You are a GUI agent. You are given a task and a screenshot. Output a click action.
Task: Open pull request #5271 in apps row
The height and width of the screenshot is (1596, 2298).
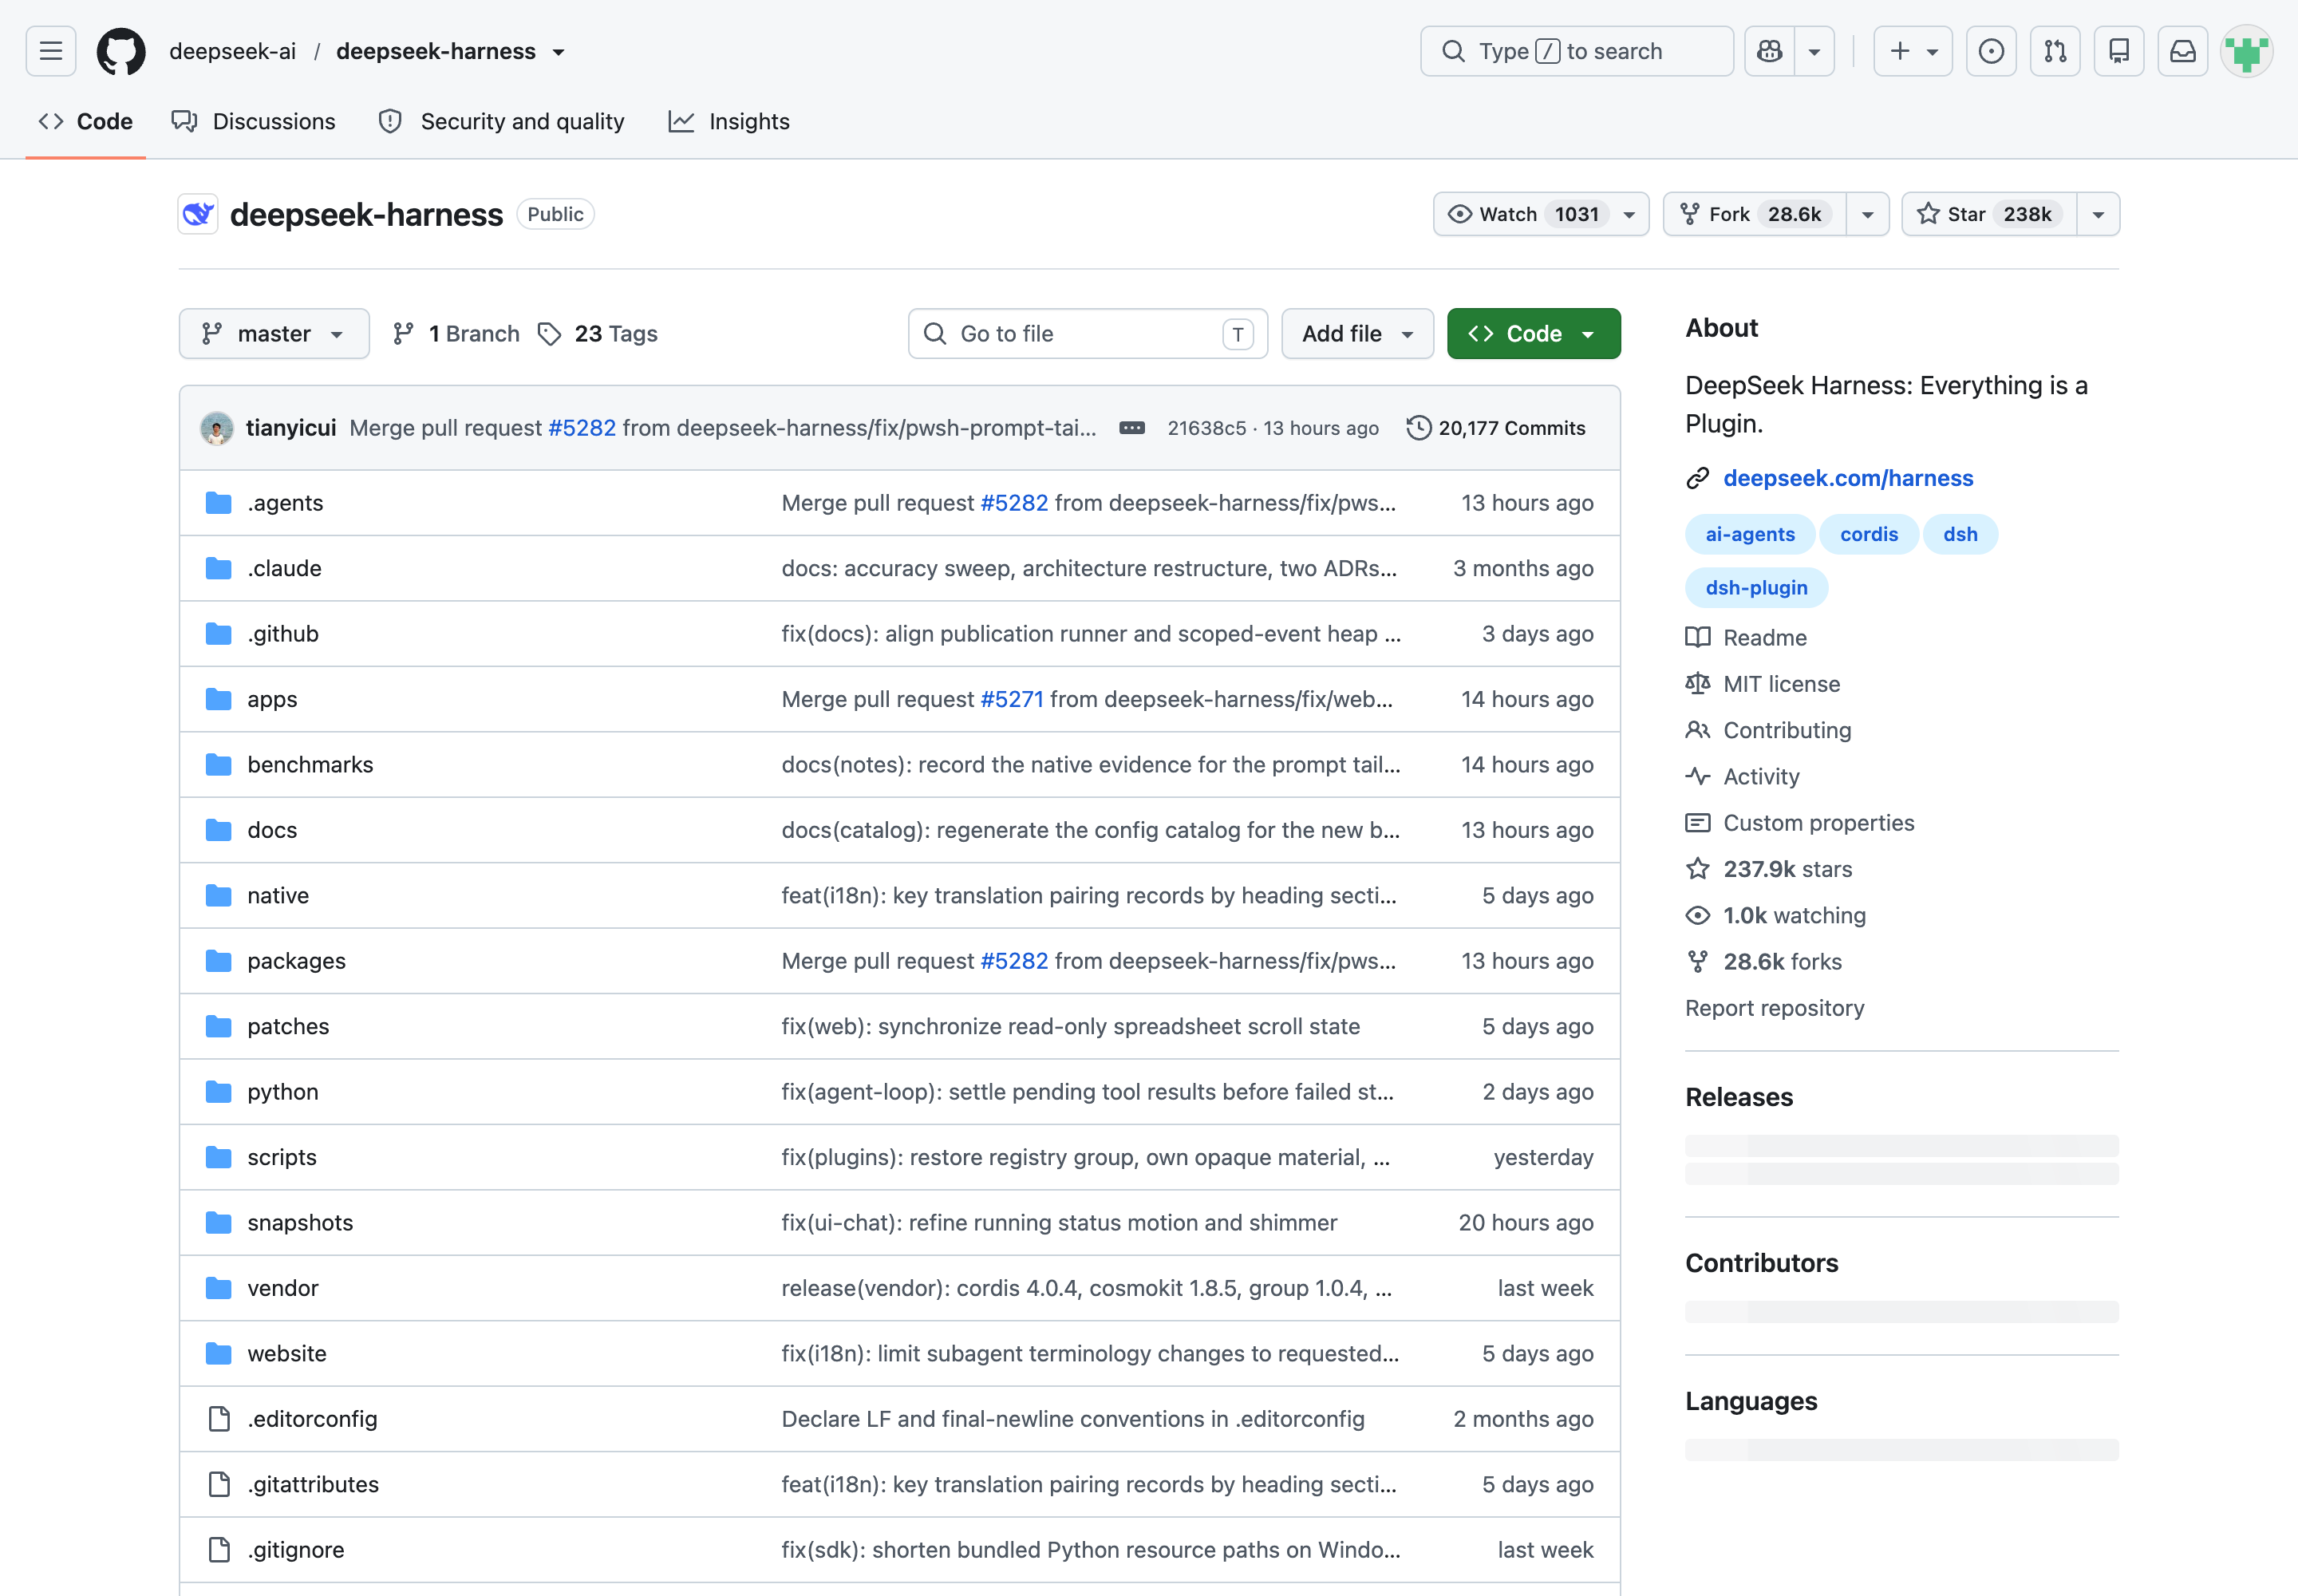(1012, 699)
